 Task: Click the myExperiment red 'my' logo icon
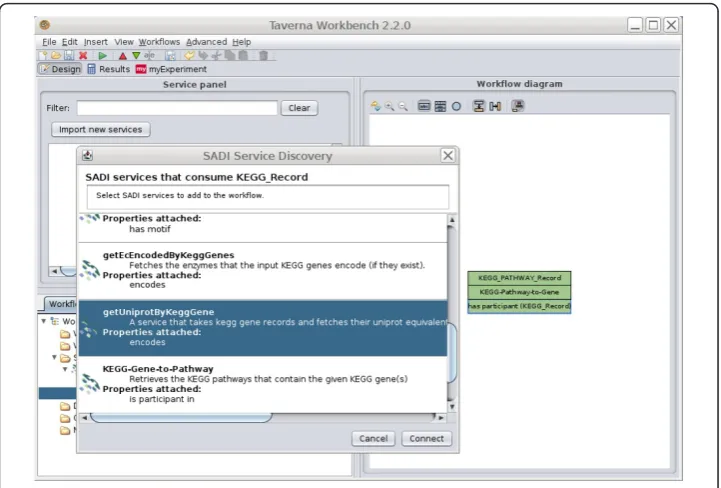(x=141, y=69)
